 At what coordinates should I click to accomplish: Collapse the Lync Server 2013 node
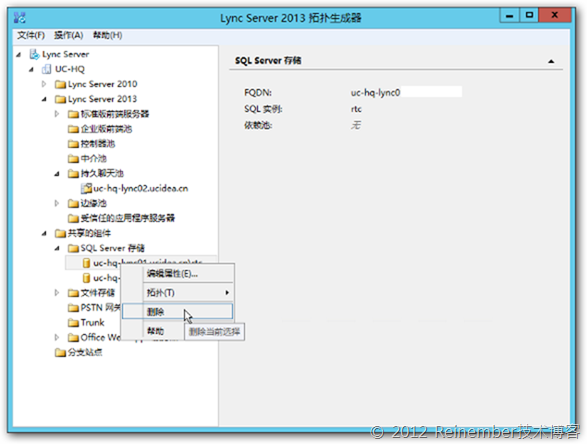pos(45,100)
